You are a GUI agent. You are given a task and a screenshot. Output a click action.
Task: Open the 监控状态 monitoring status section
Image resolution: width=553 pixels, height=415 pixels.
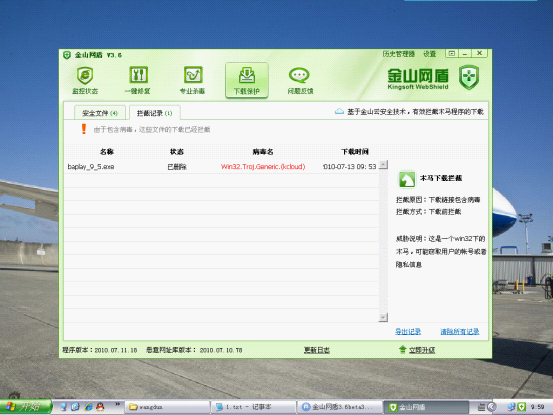[x=85, y=80]
